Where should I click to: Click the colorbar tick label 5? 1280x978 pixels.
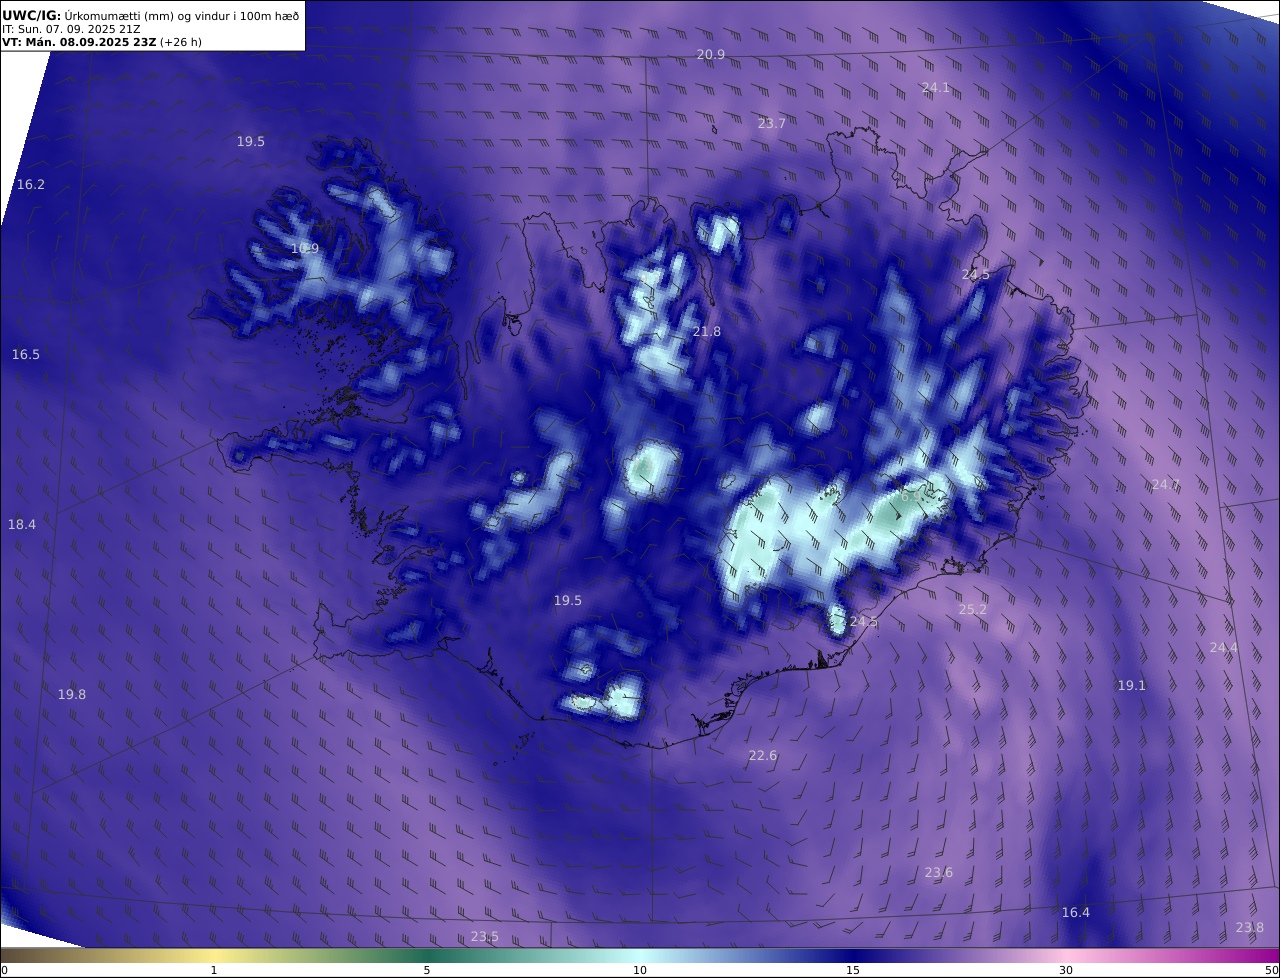pyautogui.click(x=427, y=970)
